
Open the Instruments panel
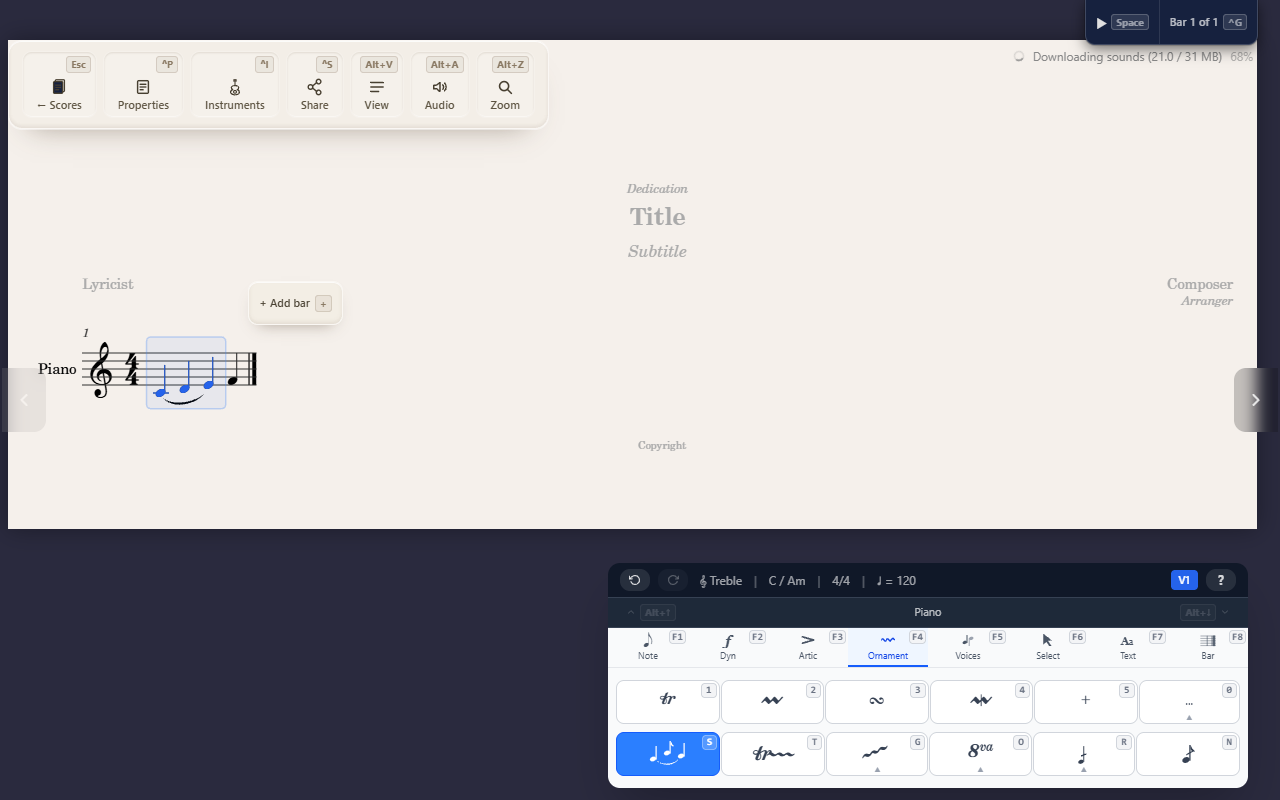tap(235, 86)
